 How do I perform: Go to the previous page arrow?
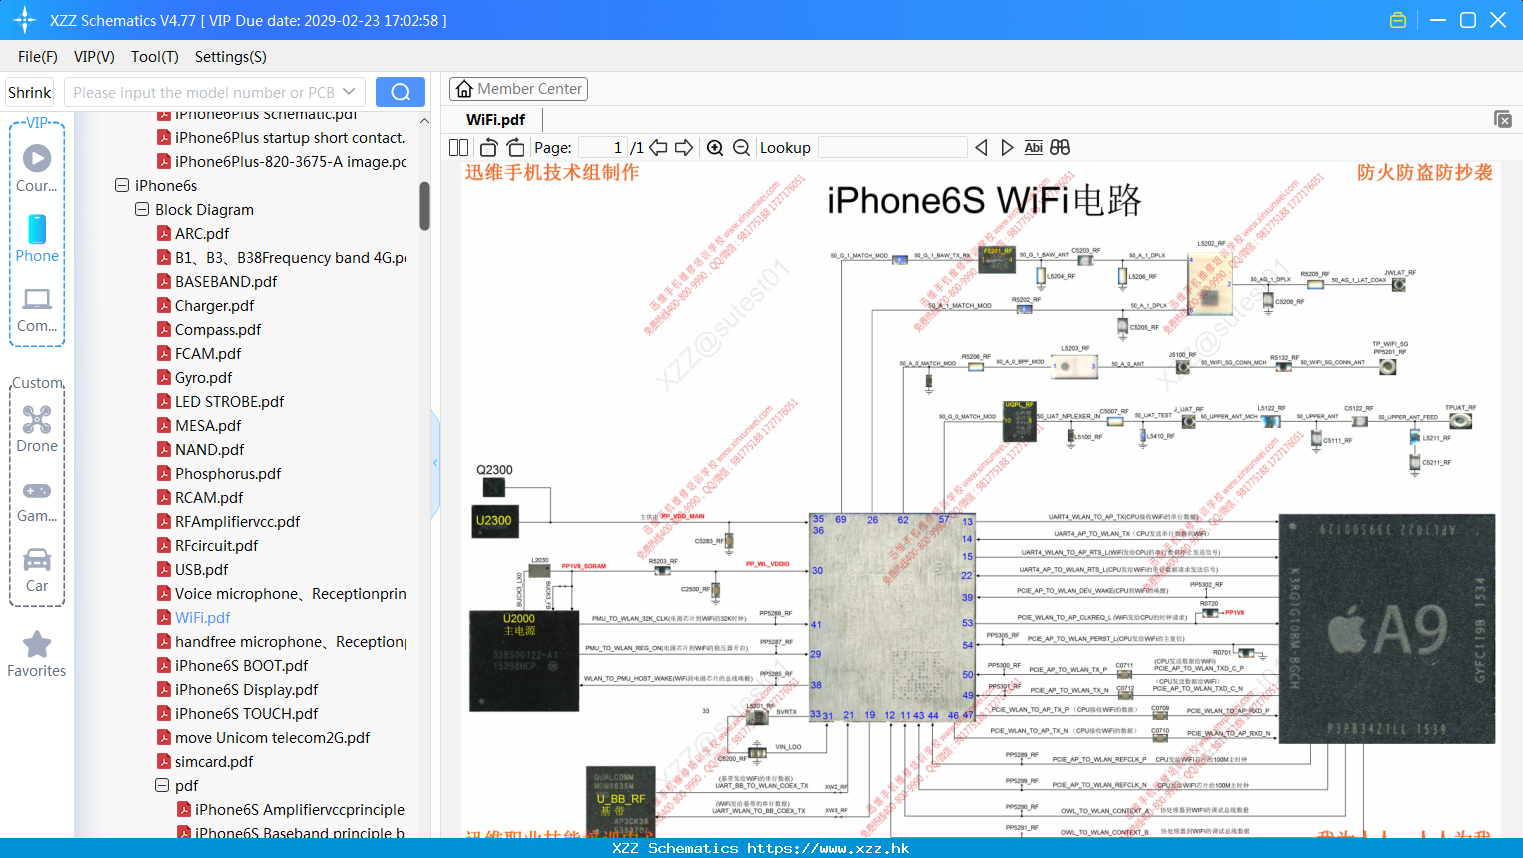(658, 147)
